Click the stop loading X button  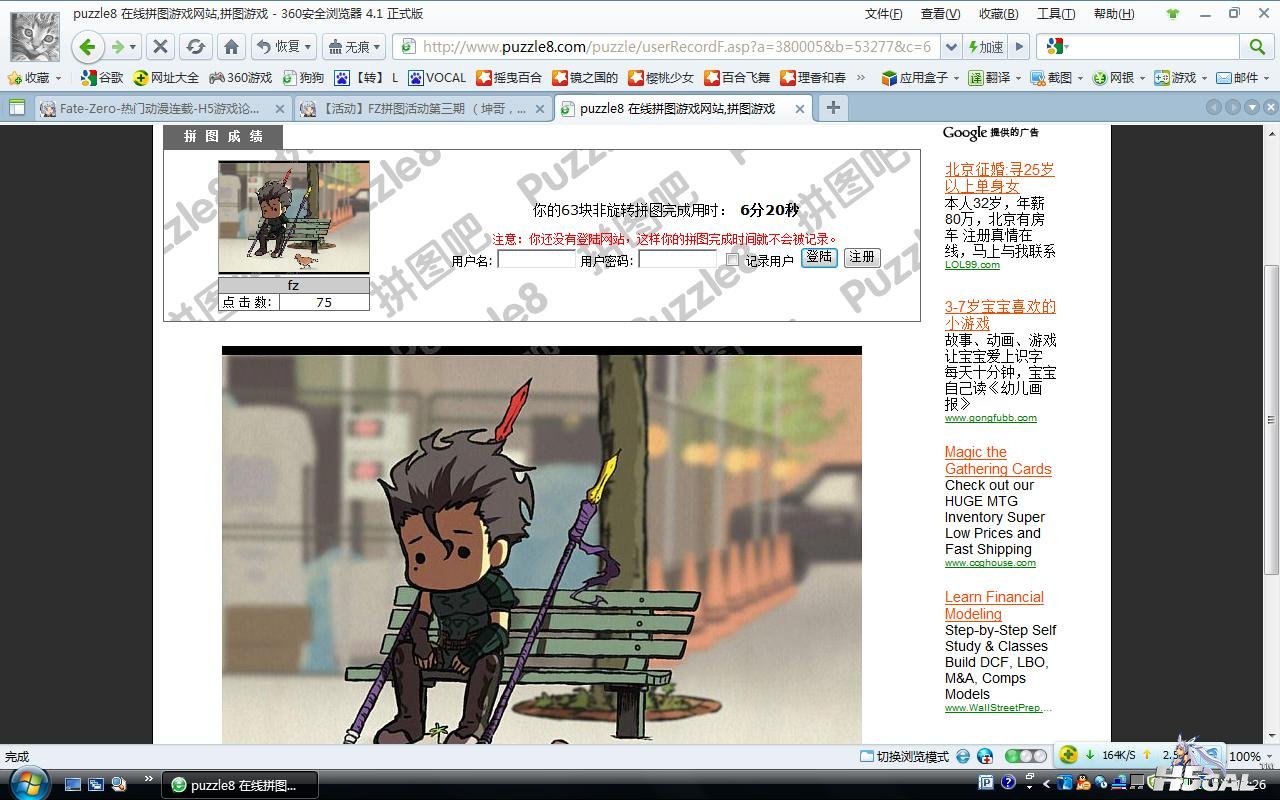click(160, 47)
